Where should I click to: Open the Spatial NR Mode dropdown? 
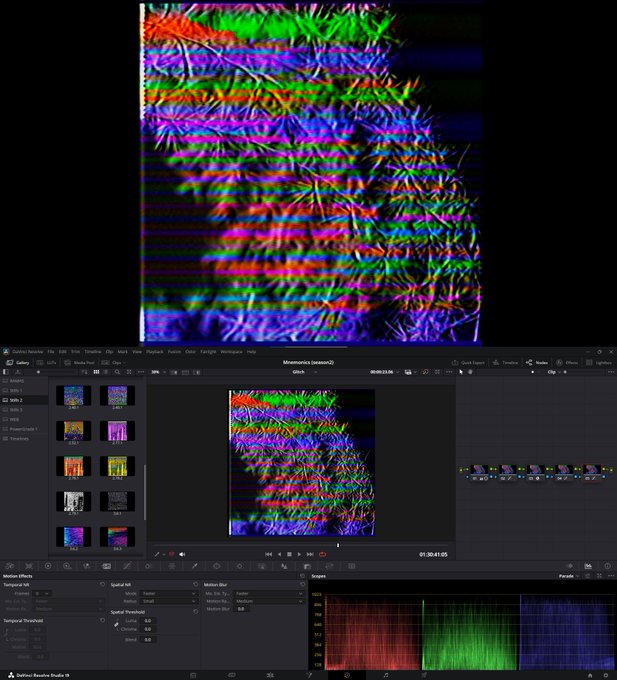tap(169, 593)
